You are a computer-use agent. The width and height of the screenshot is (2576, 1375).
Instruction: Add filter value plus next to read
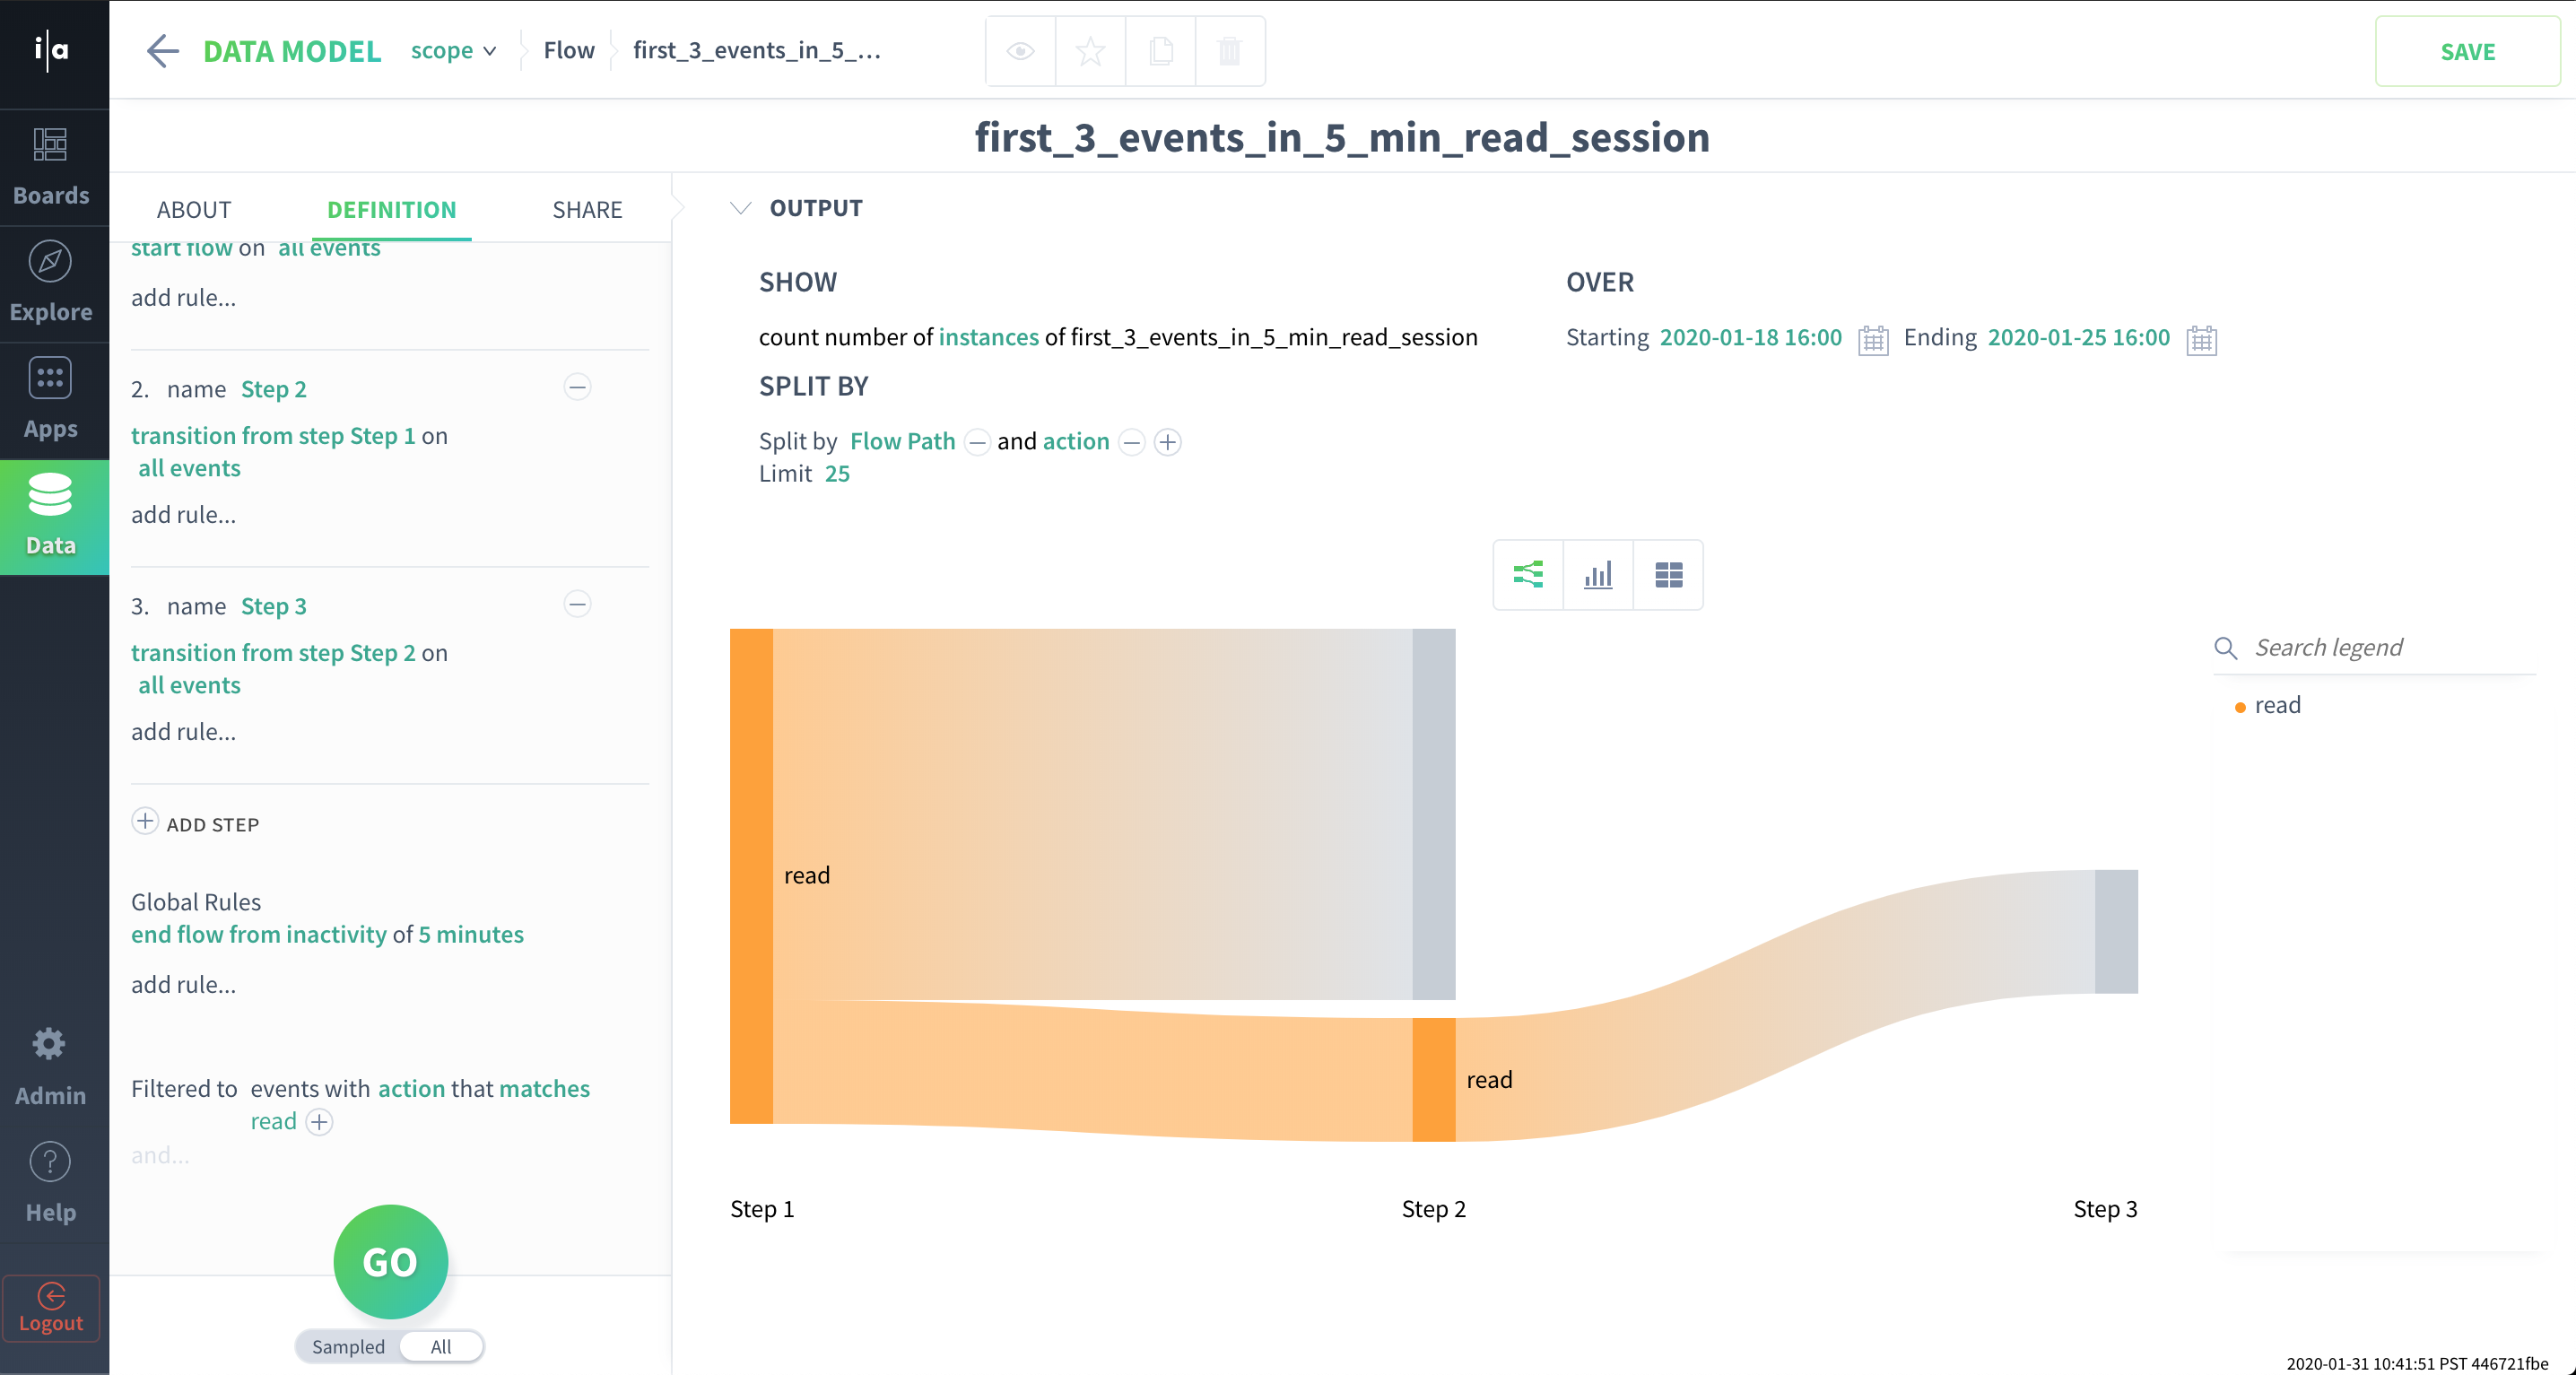[x=319, y=1122]
